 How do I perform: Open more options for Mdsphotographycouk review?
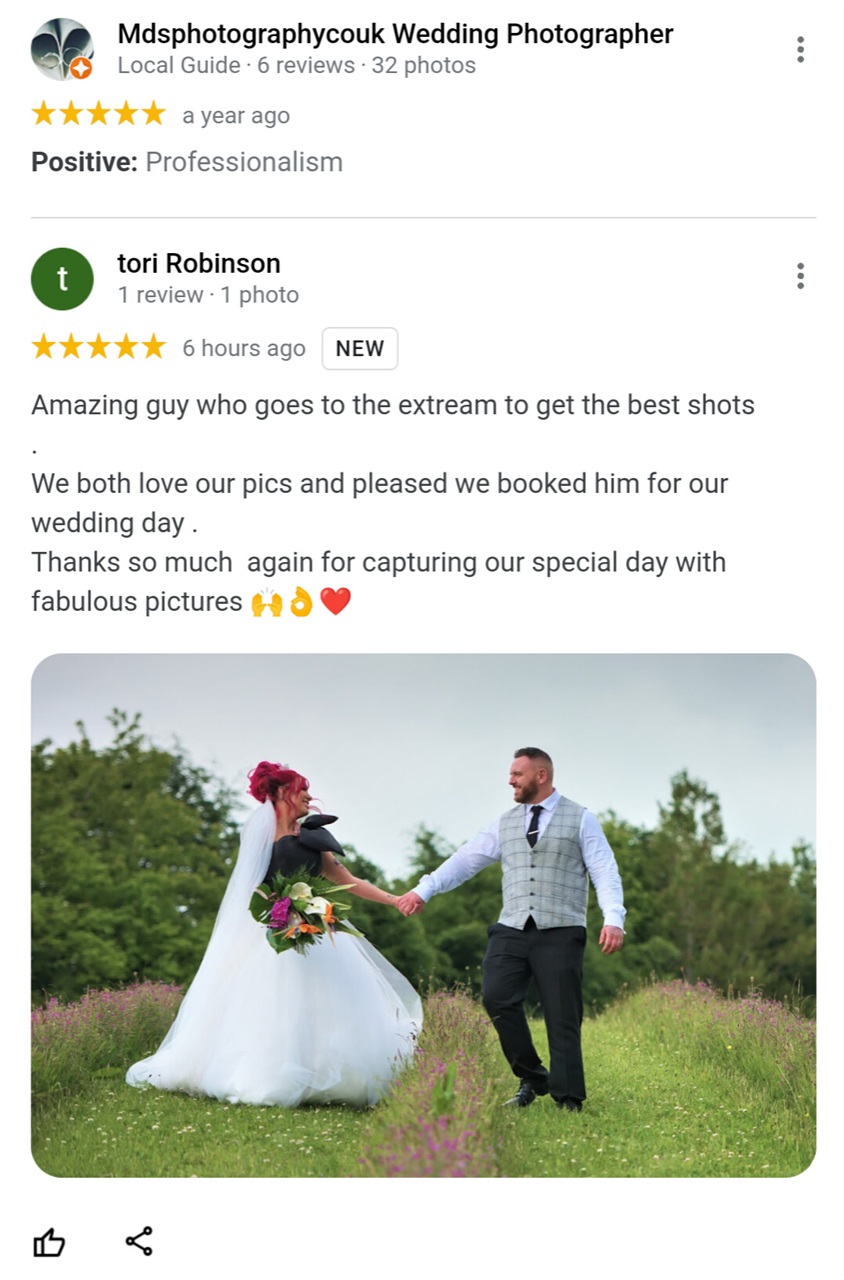pos(800,50)
